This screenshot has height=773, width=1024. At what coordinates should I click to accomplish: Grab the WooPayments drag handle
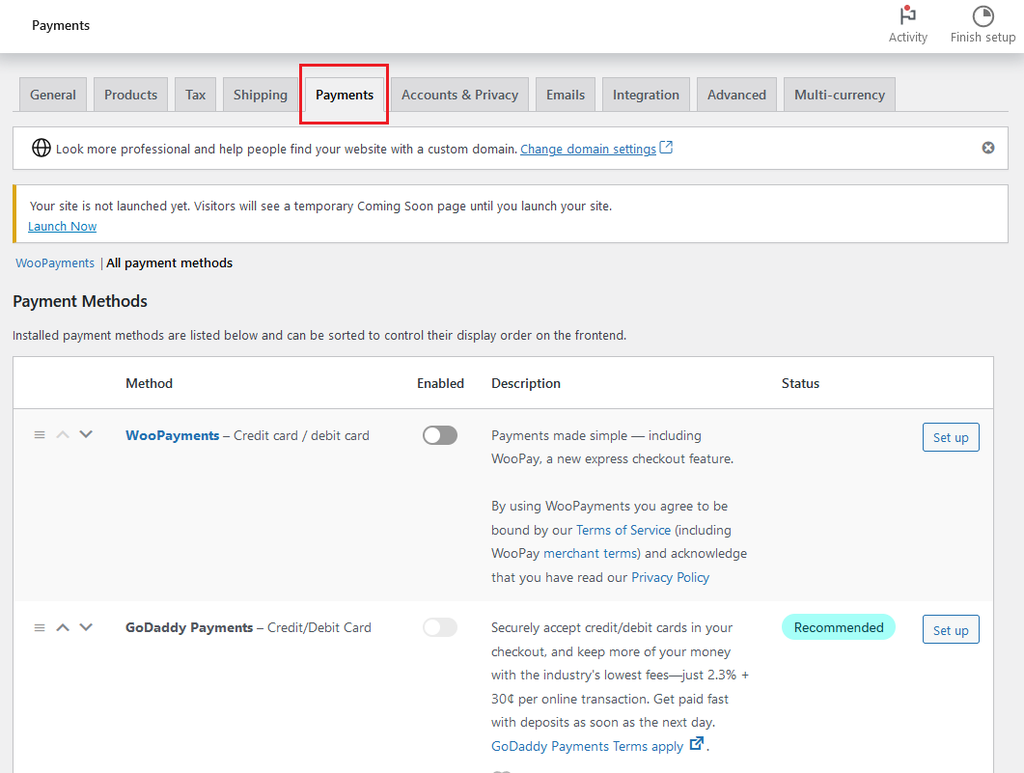(40, 435)
